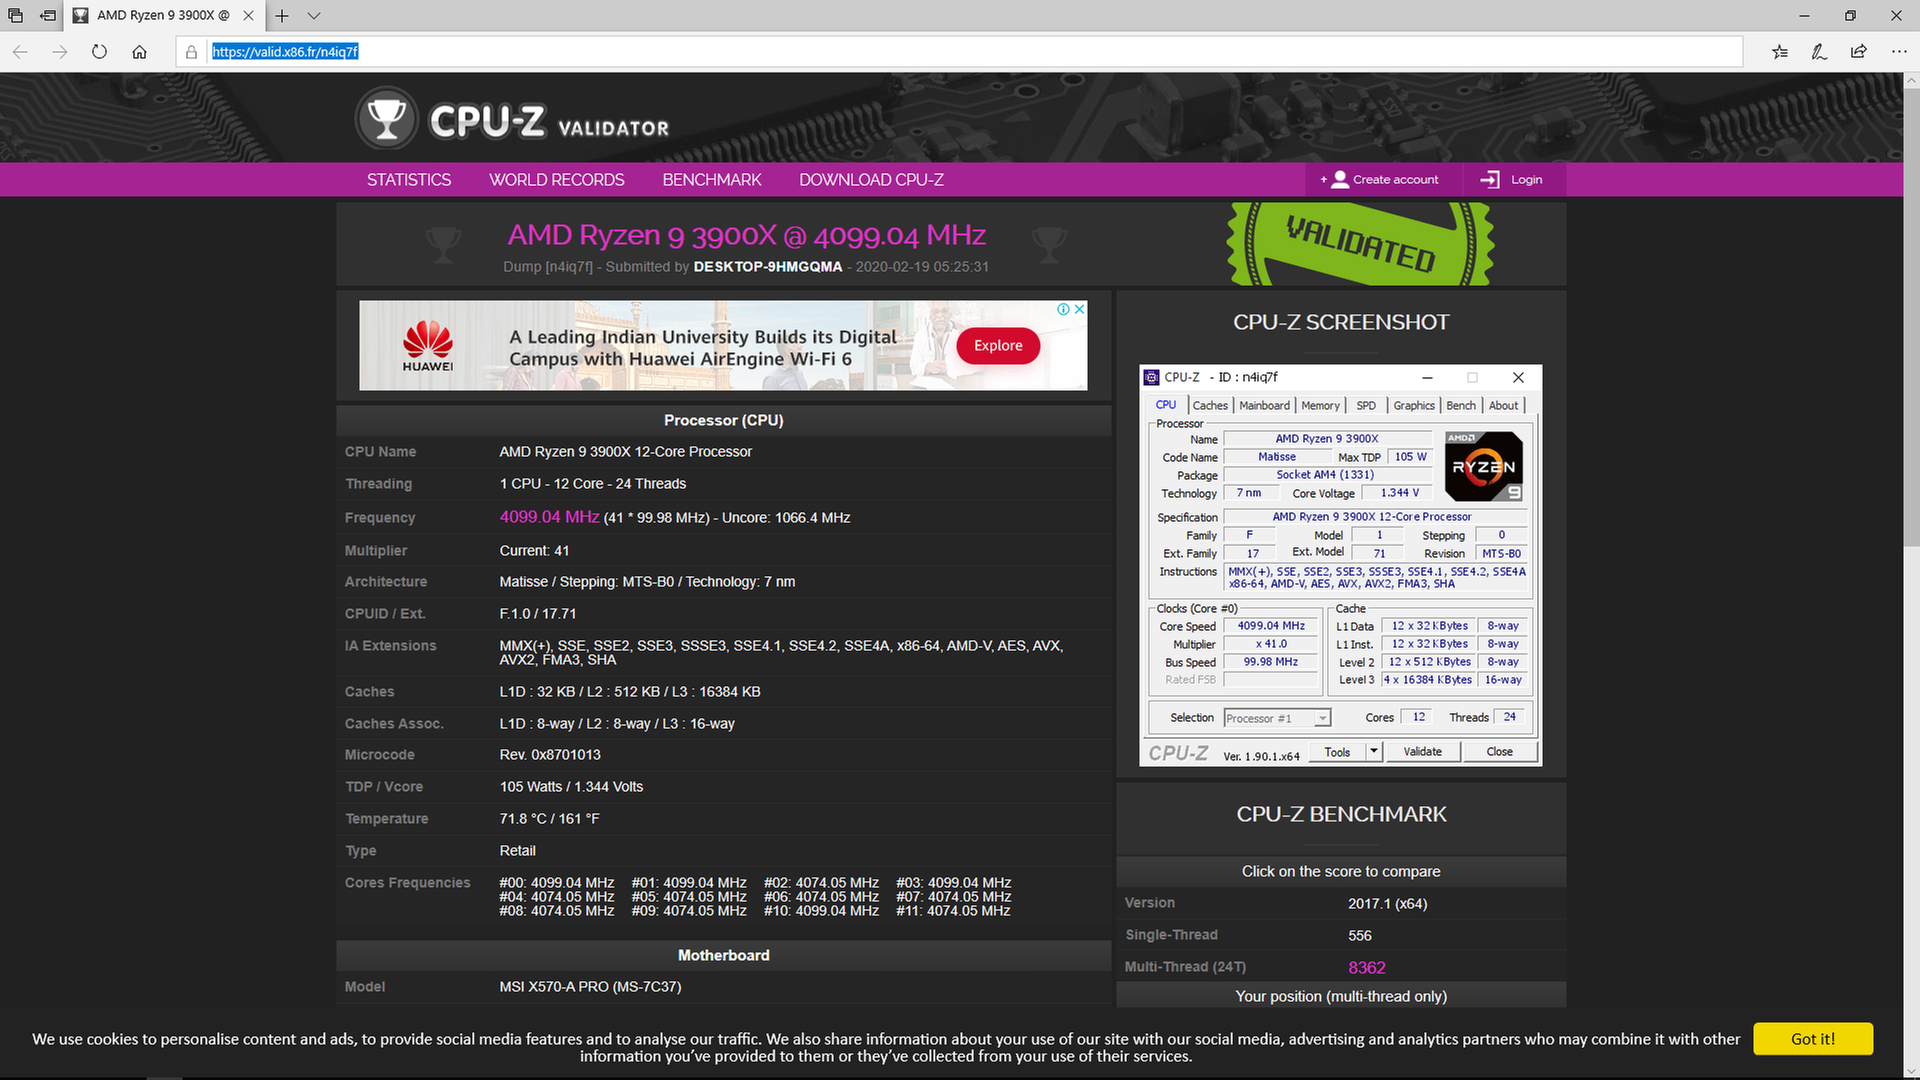Viewport: 1920px width, 1080px height.
Task: Click the DESKTOP-9HMGQMA submitter link
Action: (x=768, y=267)
